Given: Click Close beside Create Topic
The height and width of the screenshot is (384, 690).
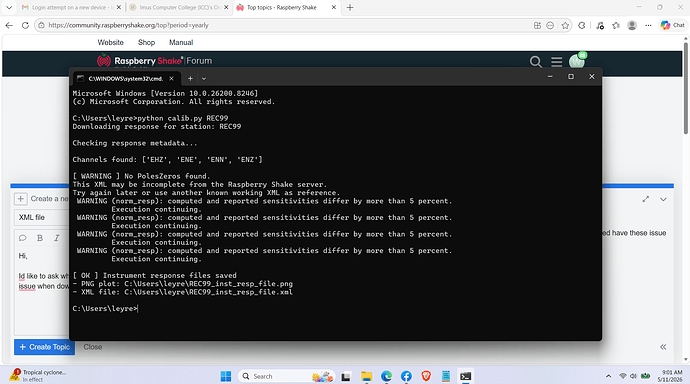Looking at the screenshot, I should pos(92,347).
